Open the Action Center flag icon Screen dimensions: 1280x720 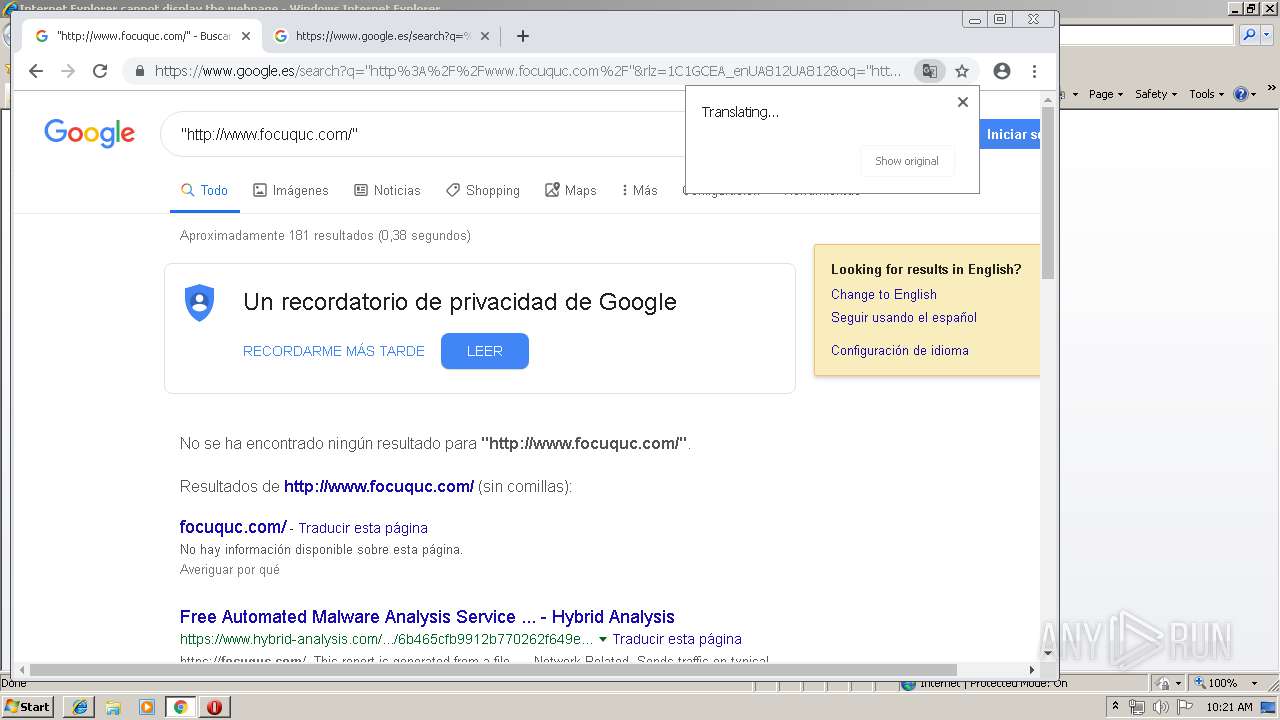click(1184, 707)
